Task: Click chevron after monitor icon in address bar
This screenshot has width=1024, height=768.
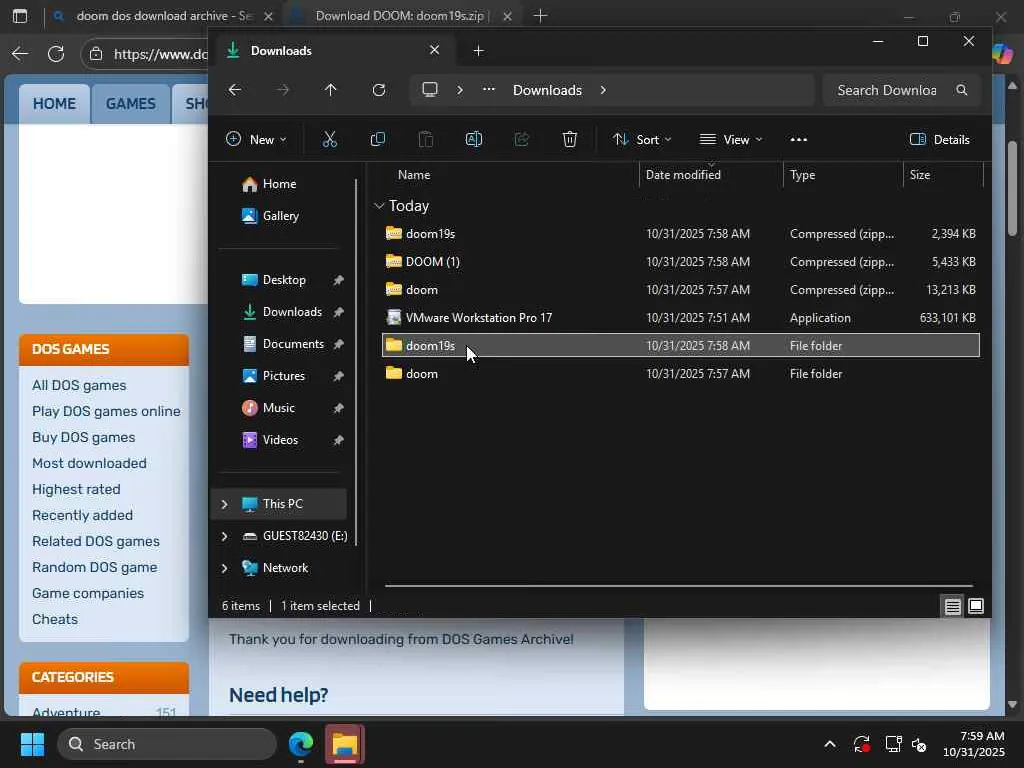Action: point(460,89)
